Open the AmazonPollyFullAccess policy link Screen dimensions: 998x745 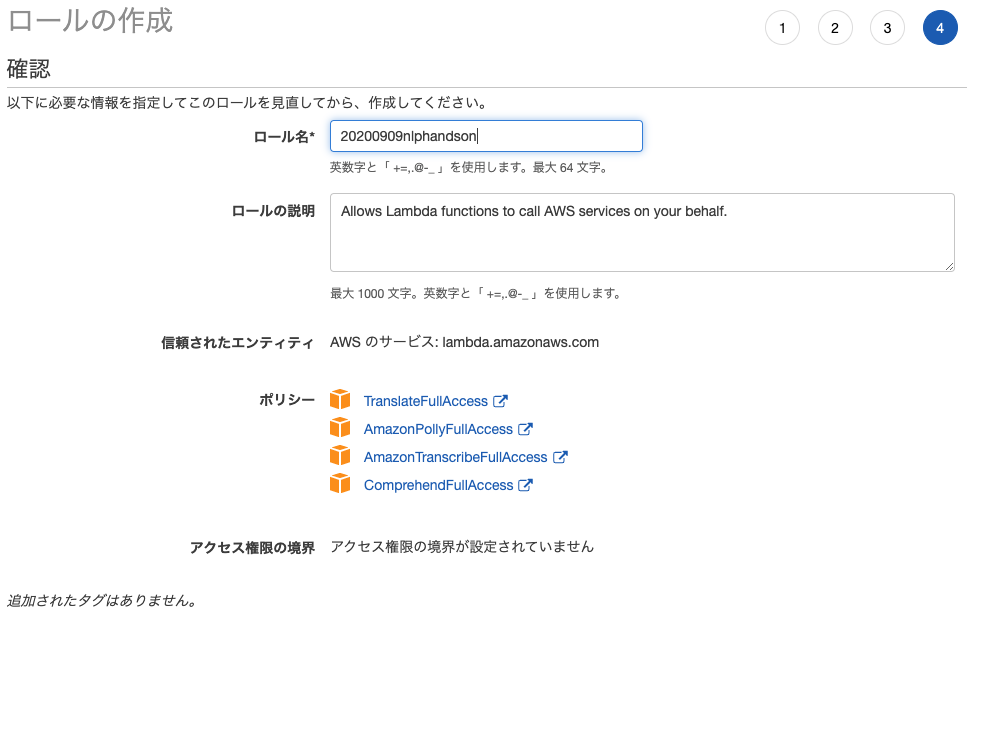coord(438,429)
